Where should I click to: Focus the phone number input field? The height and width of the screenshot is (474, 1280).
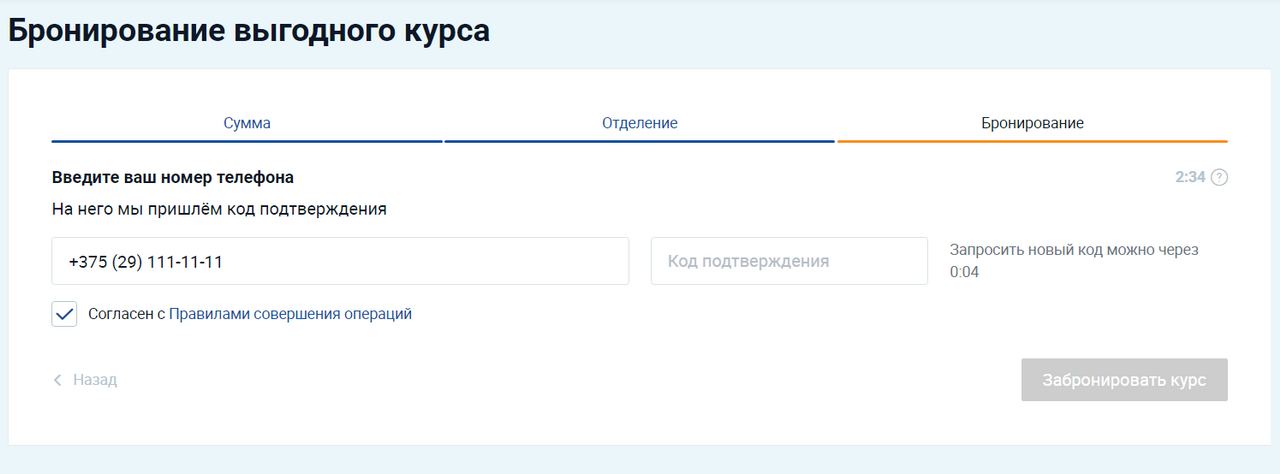340,261
